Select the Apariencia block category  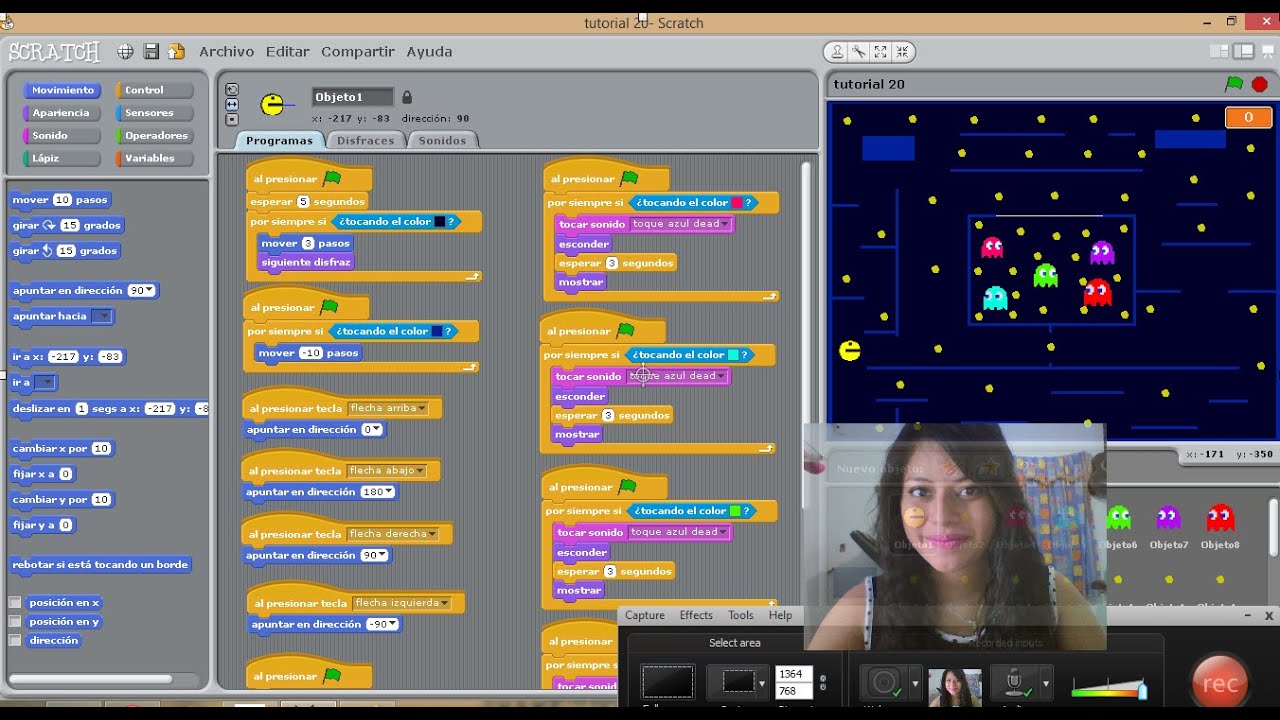[61, 113]
